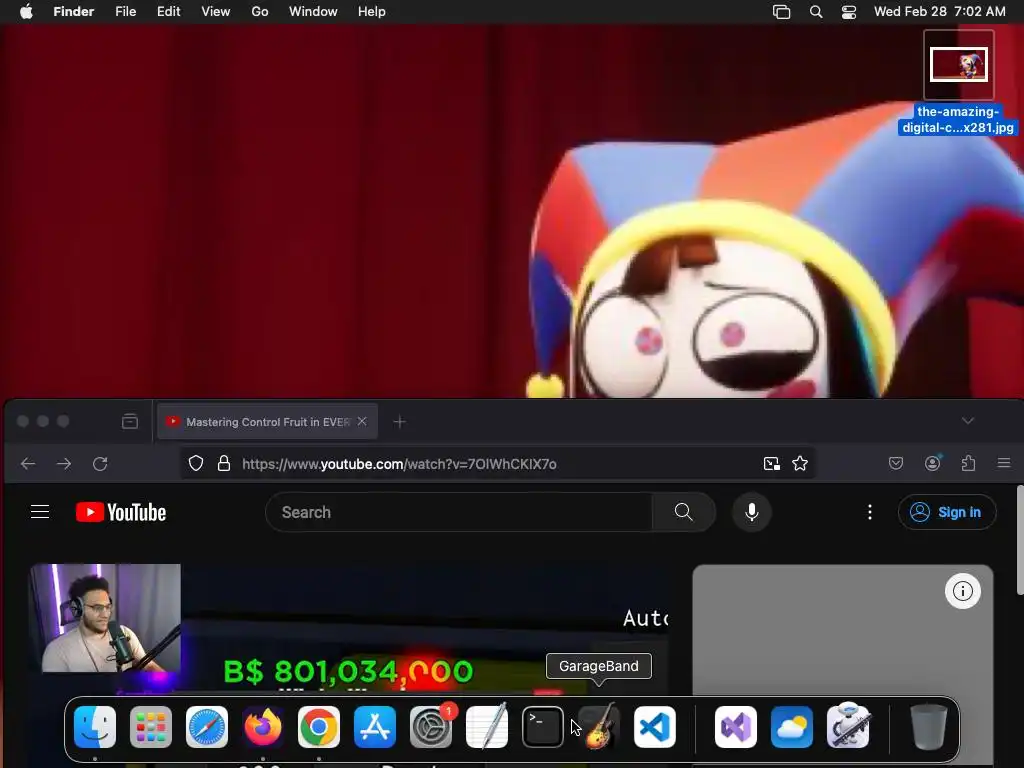Screen dimensions: 1024x768
Task: Select the Mastering Control Fruit tab
Action: pyautogui.click(x=267, y=422)
